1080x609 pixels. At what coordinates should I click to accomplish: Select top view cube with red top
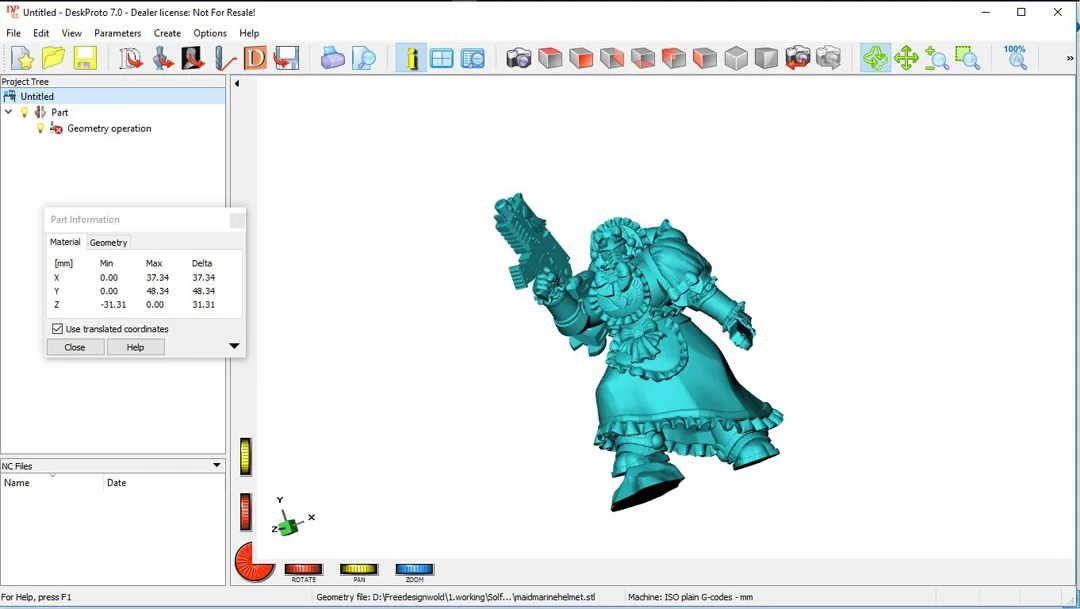550,59
